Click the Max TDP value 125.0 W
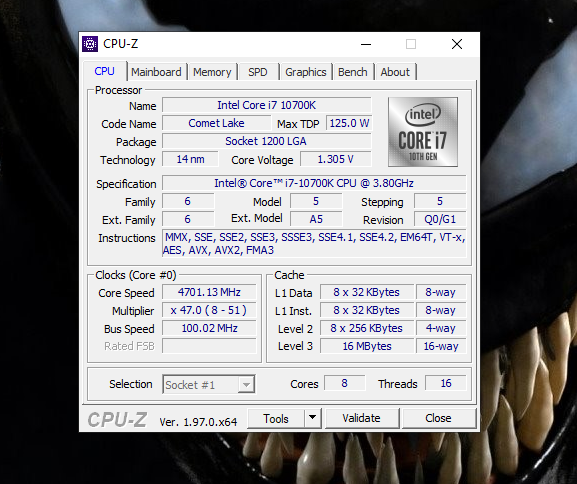Viewport: 577px width, 484px height. tap(349, 123)
